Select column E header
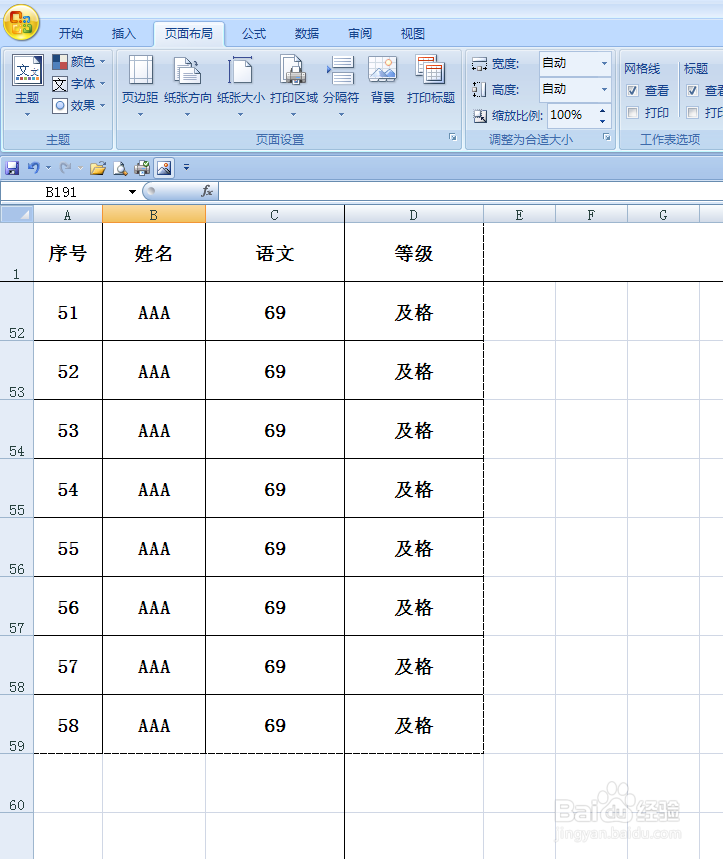This screenshot has width=723, height=859. click(519, 215)
